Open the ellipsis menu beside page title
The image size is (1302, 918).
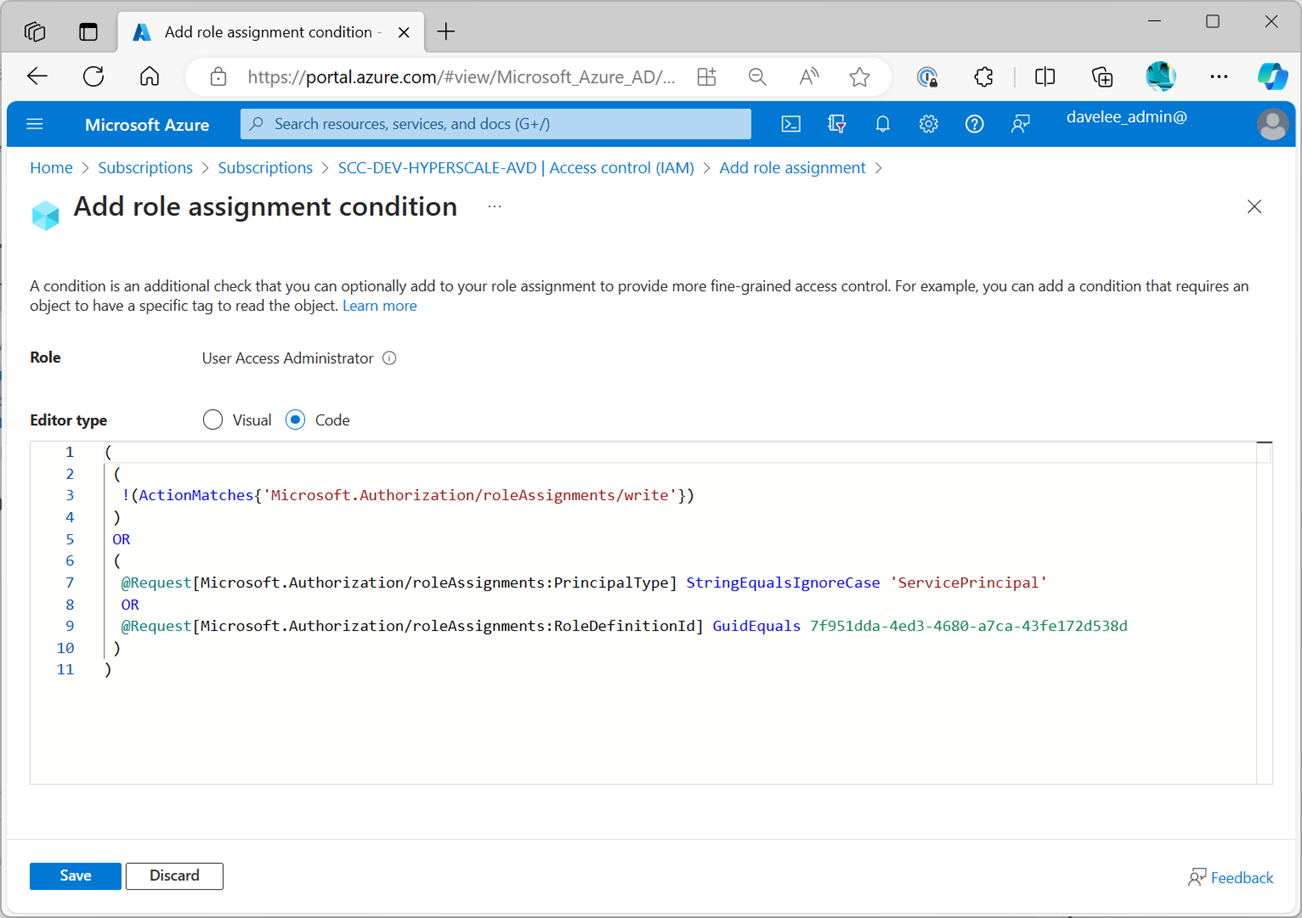(494, 207)
